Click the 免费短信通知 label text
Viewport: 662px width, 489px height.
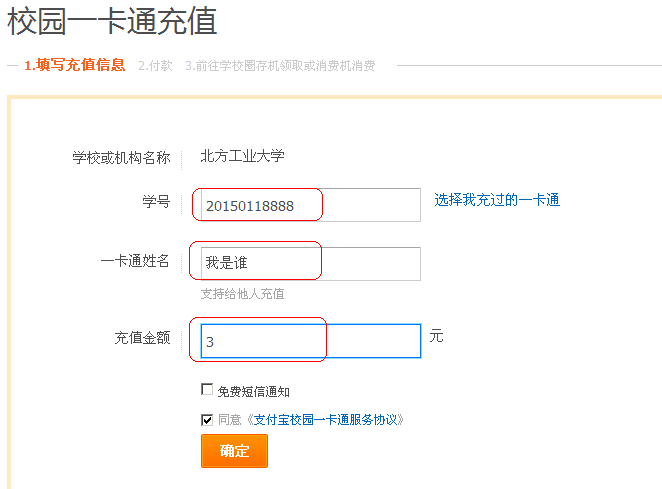click(253, 391)
